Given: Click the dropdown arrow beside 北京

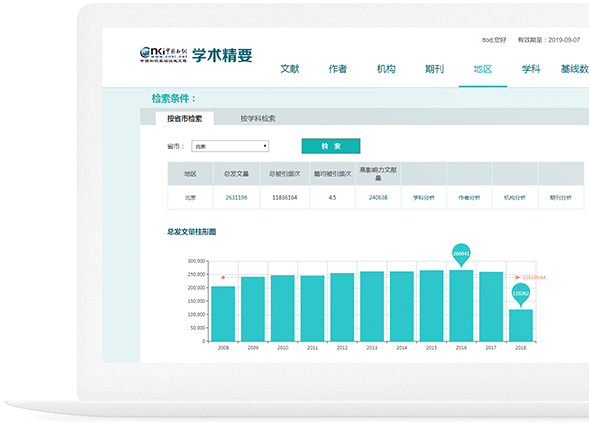Looking at the screenshot, I should tap(265, 146).
